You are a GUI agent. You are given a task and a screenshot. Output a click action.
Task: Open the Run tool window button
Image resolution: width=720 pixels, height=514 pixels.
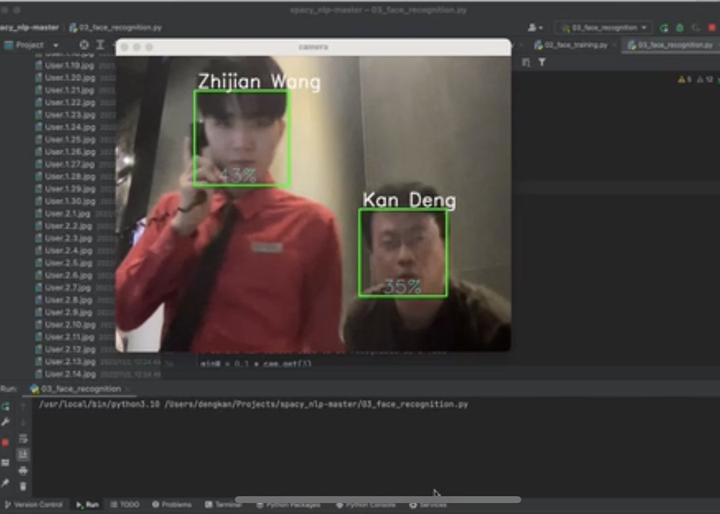(x=87, y=505)
